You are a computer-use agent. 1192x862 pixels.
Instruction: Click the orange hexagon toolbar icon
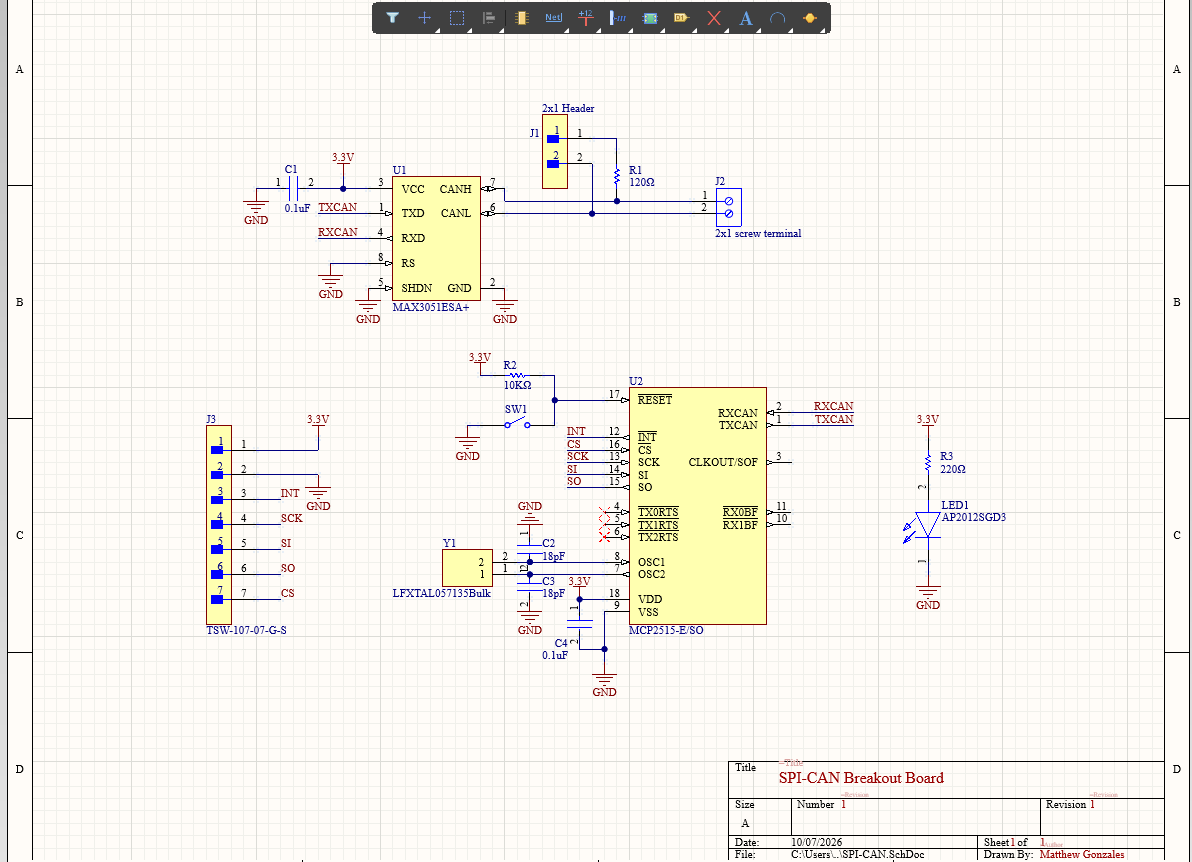click(x=810, y=17)
